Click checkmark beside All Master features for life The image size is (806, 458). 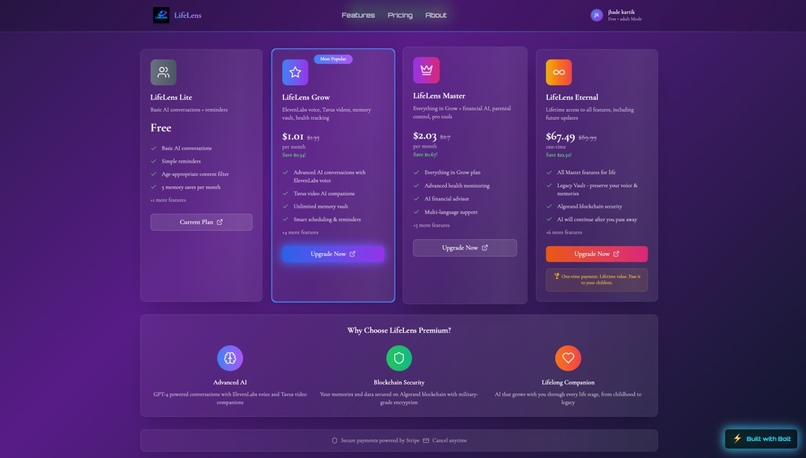tap(549, 172)
